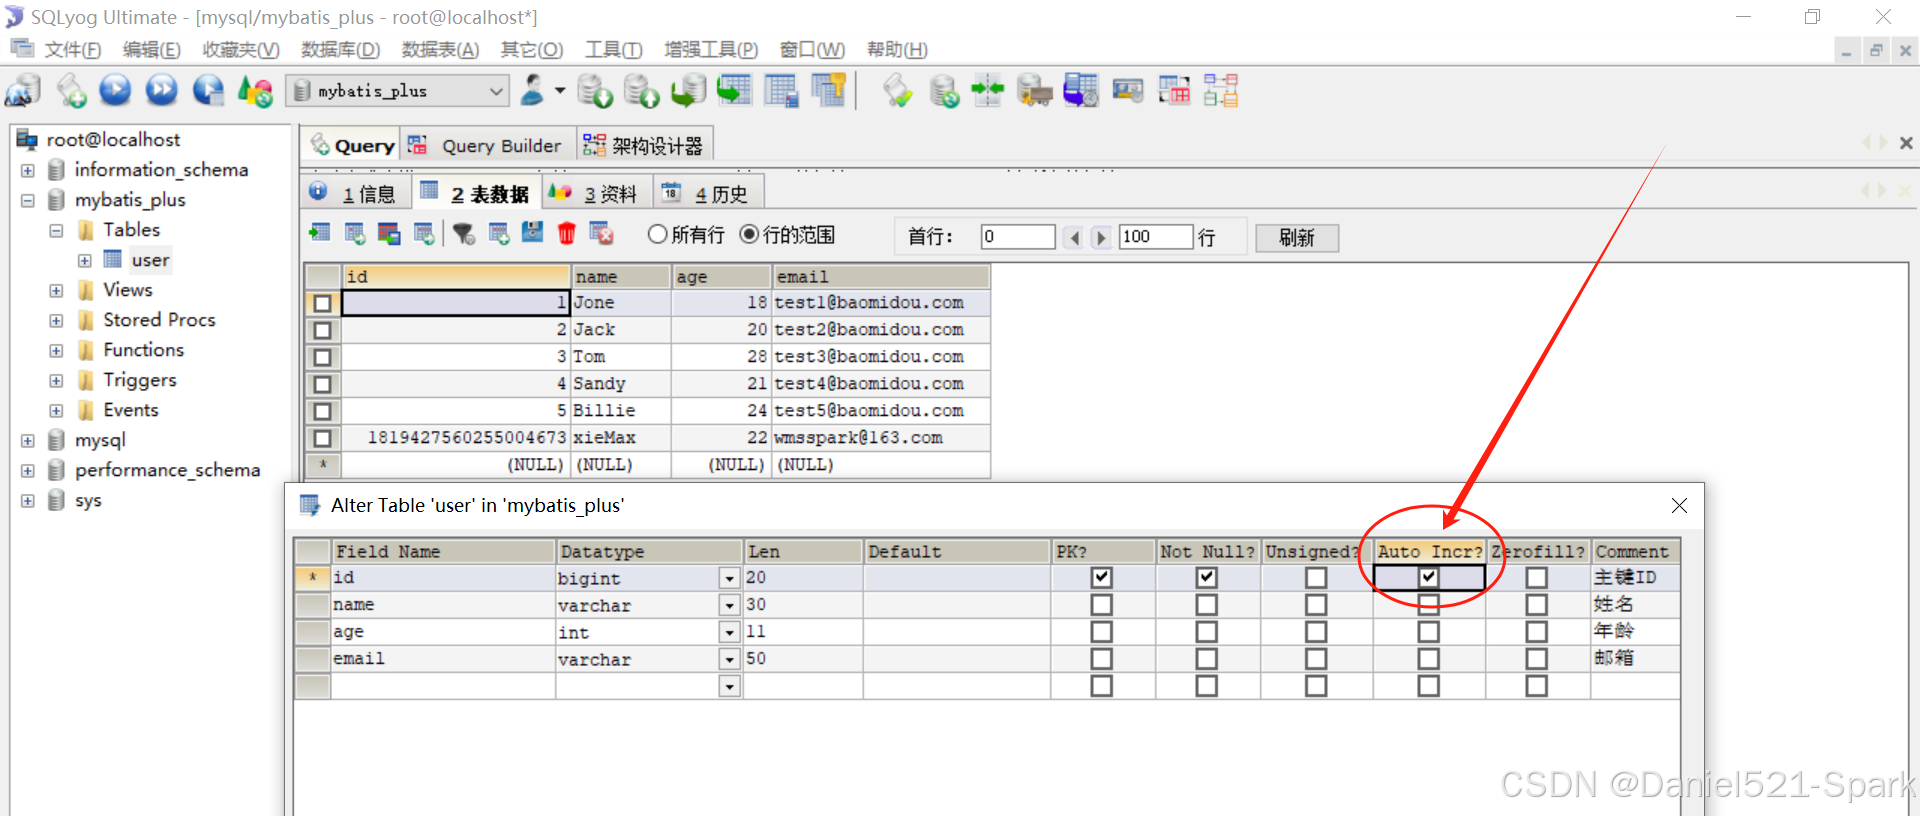Tick the row checkbox for xieMax
This screenshot has height=816, width=1920.
(x=322, y=438)
